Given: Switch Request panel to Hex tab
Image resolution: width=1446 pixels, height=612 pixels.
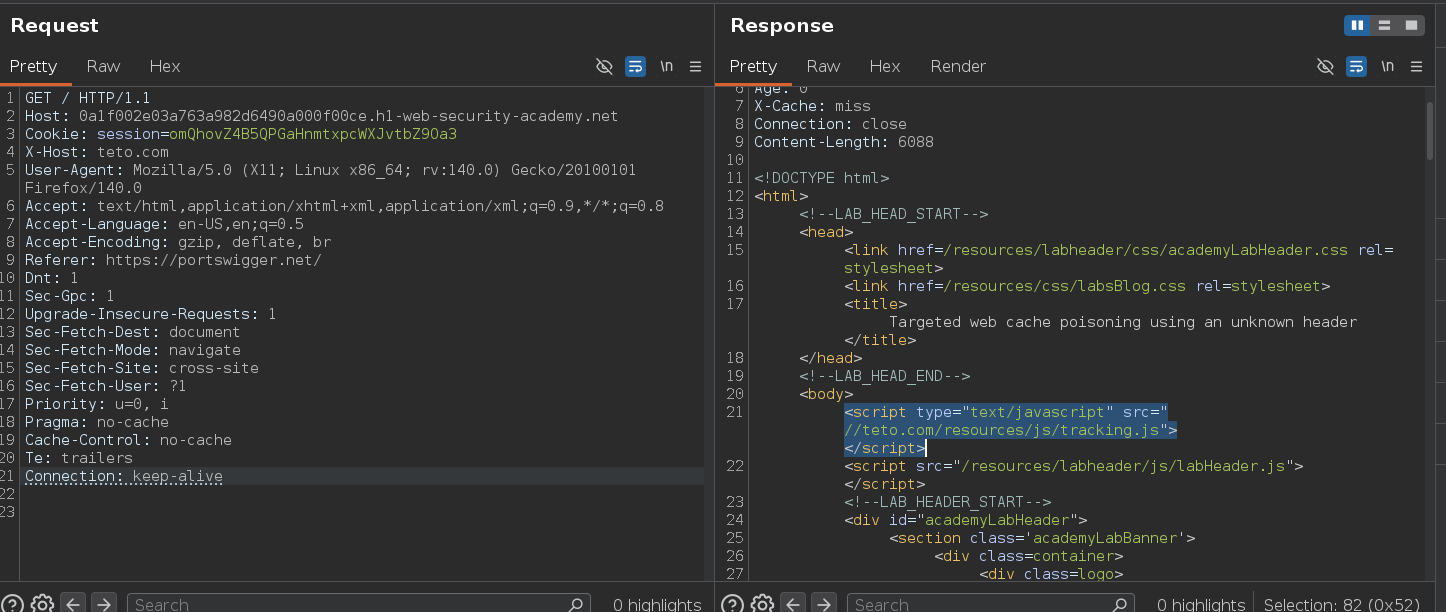Looking at the screenshot, I should [x=165, y=66].
